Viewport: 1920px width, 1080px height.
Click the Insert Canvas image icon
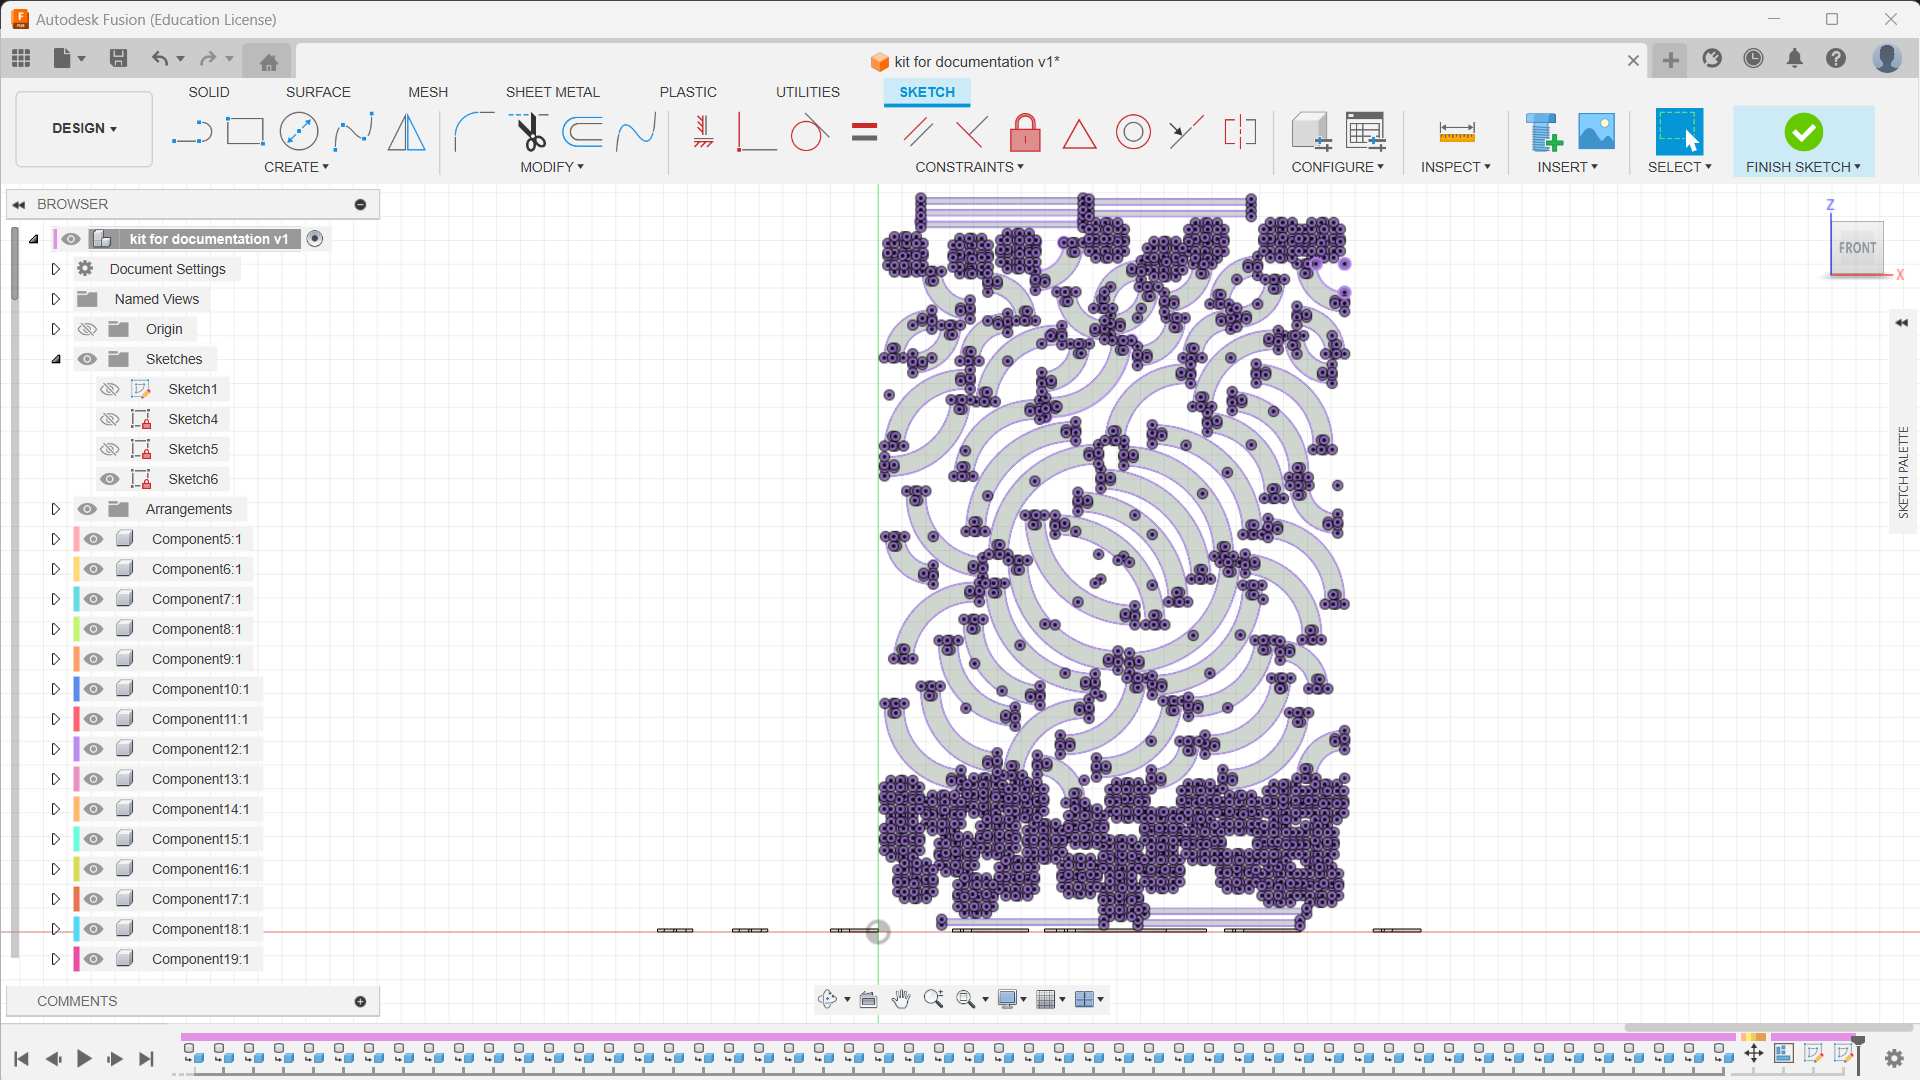tap(1596, 132)
